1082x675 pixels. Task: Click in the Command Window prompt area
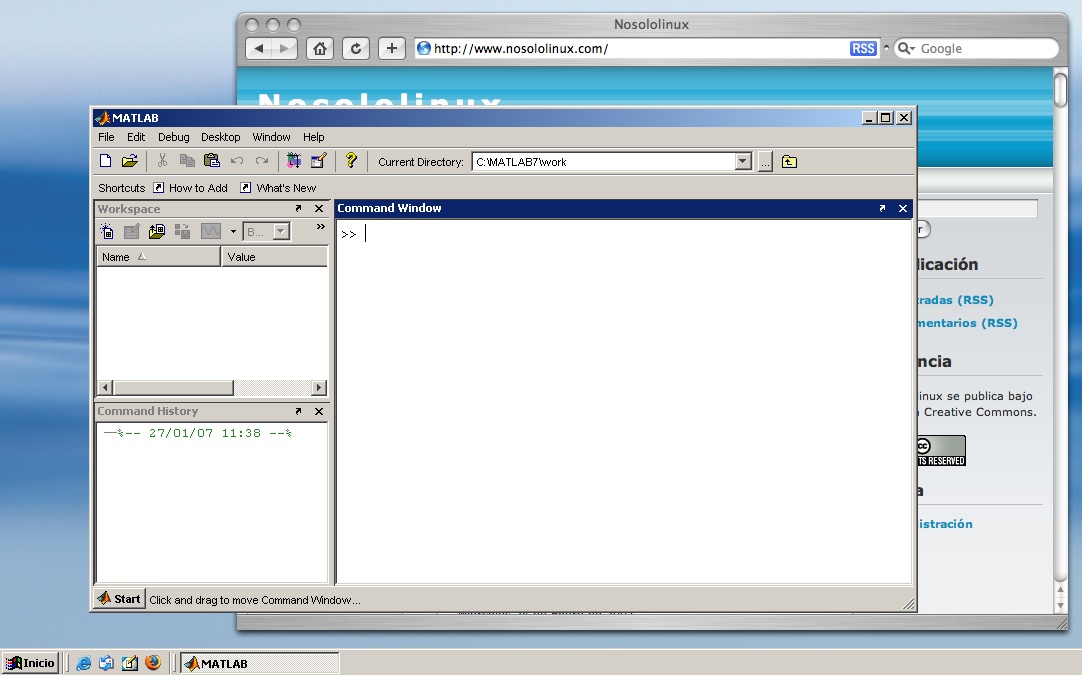point(623,402)
